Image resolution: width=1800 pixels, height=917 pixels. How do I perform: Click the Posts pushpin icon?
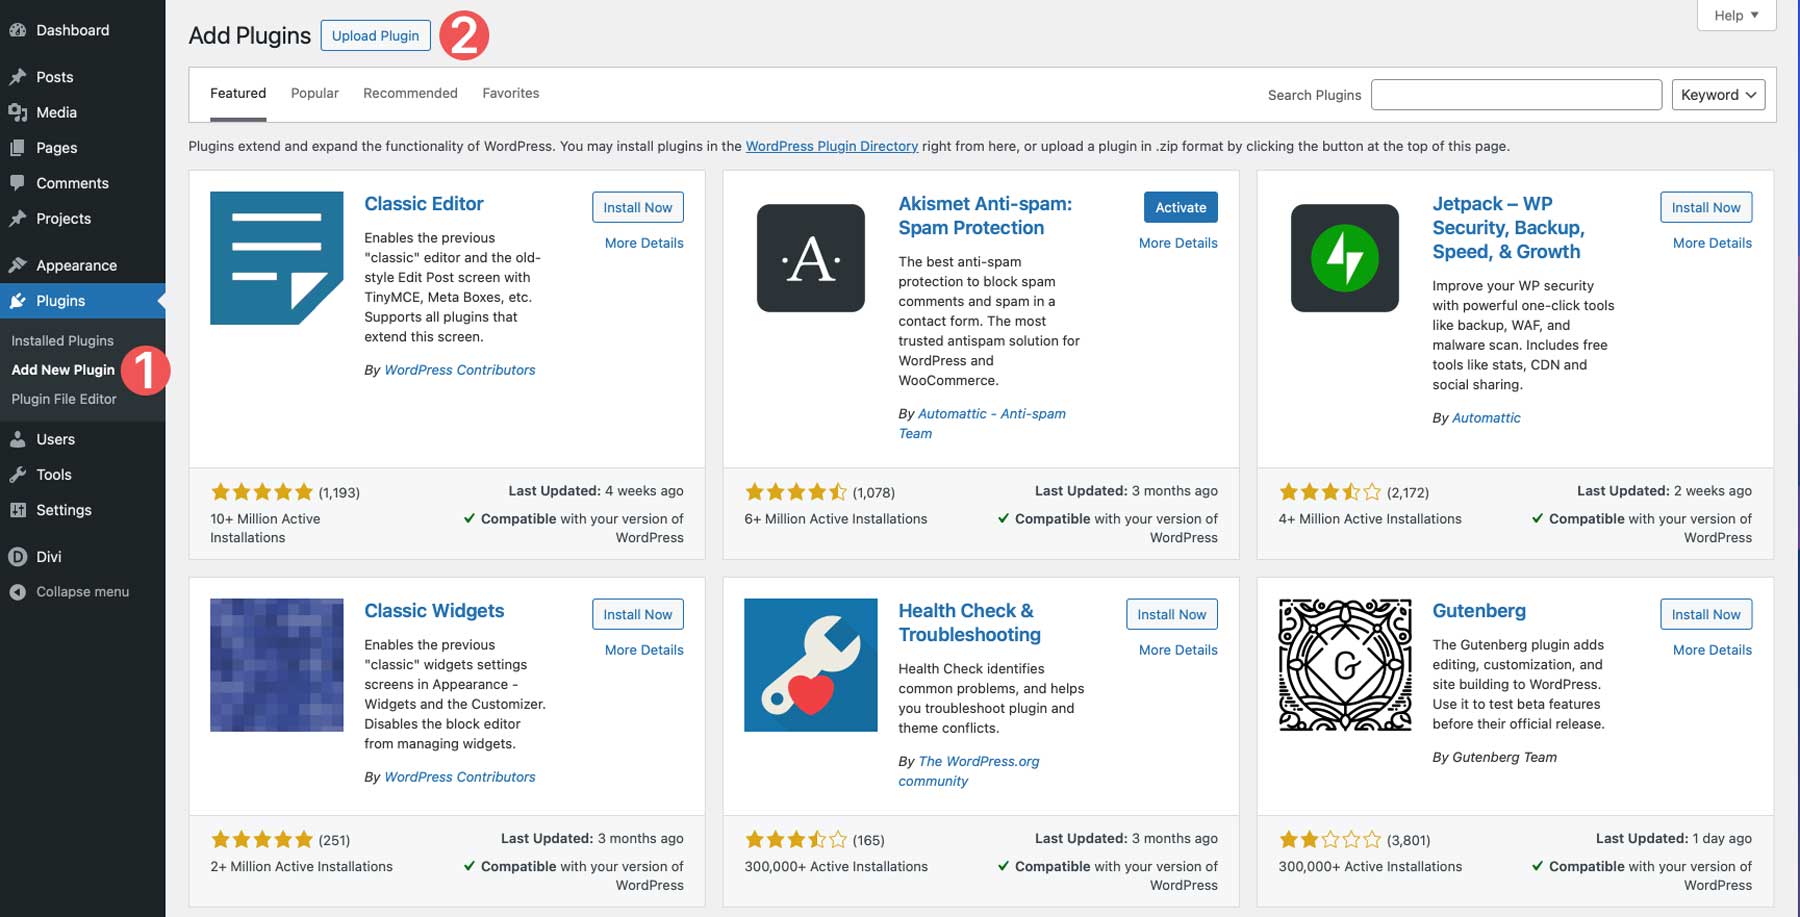point(17,77)
